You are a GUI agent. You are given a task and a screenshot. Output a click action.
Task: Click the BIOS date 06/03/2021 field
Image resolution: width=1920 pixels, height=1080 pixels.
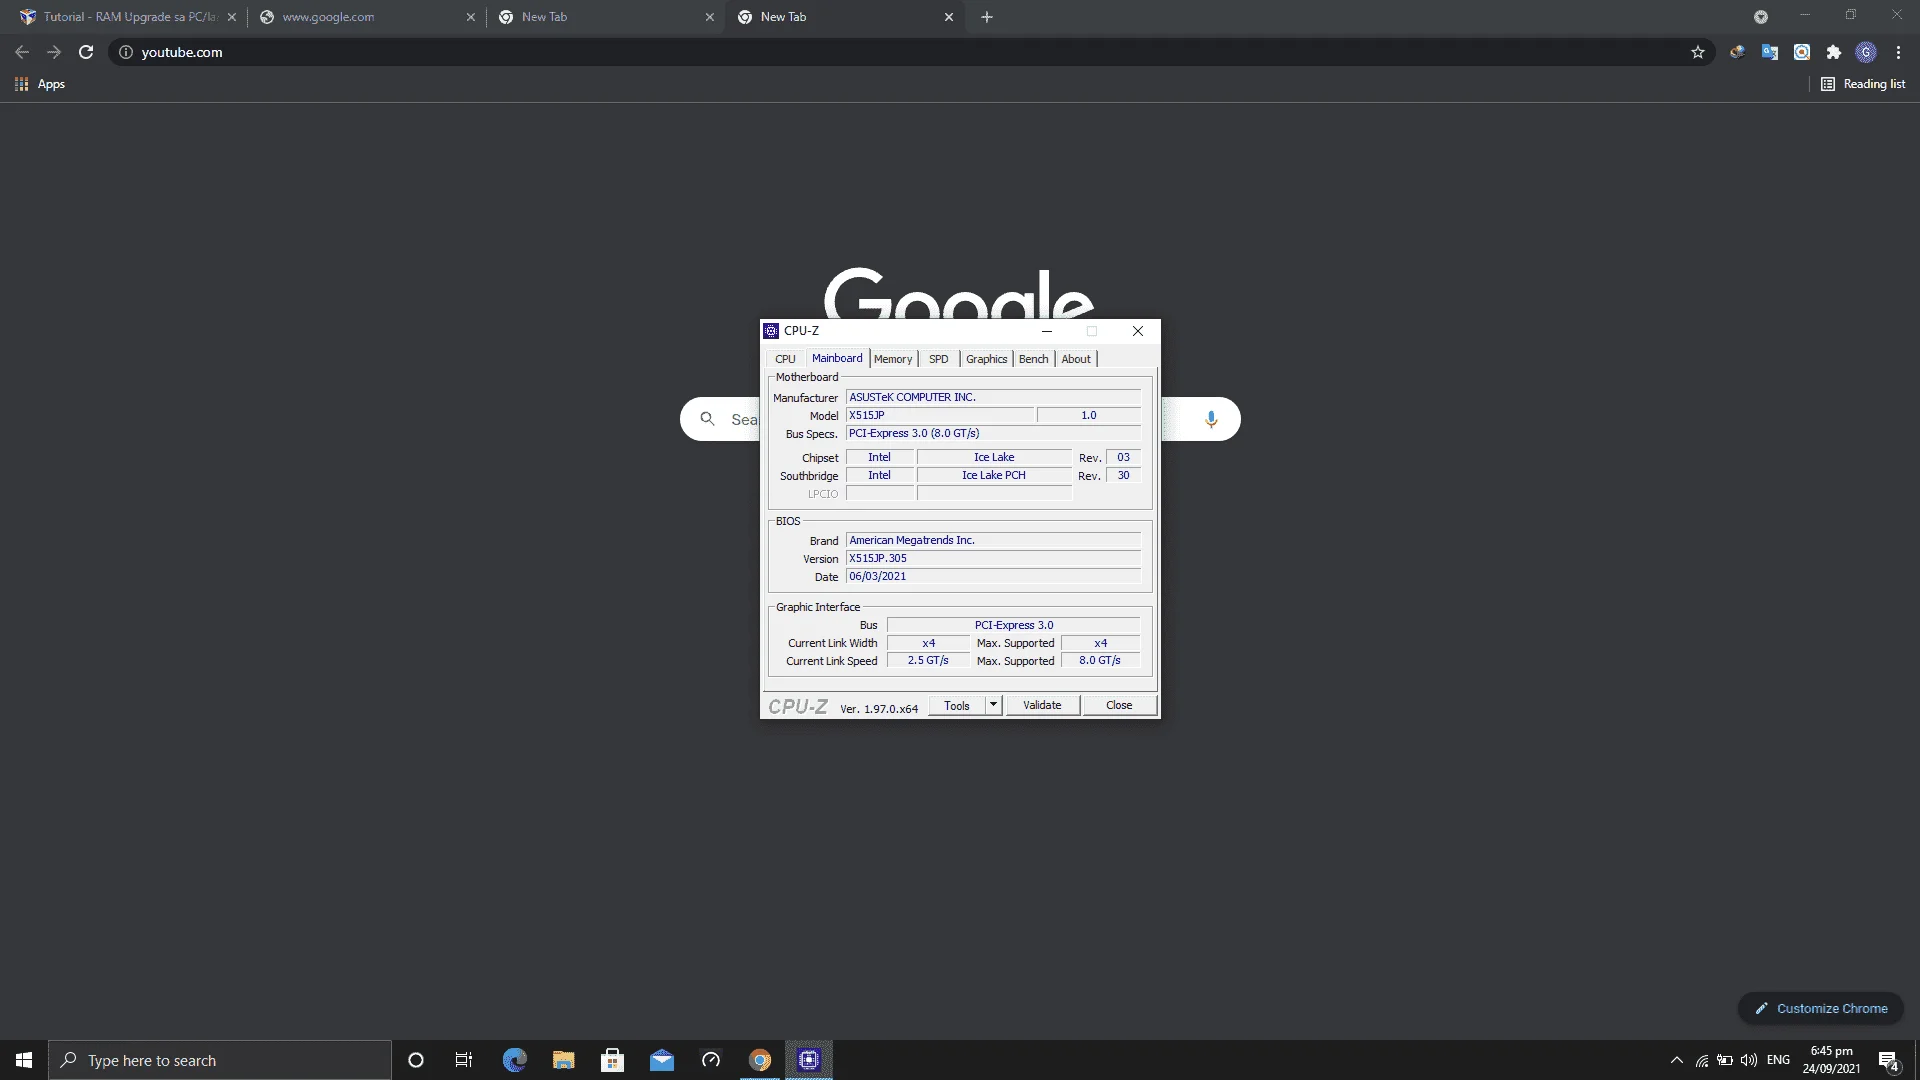(993, 576)
